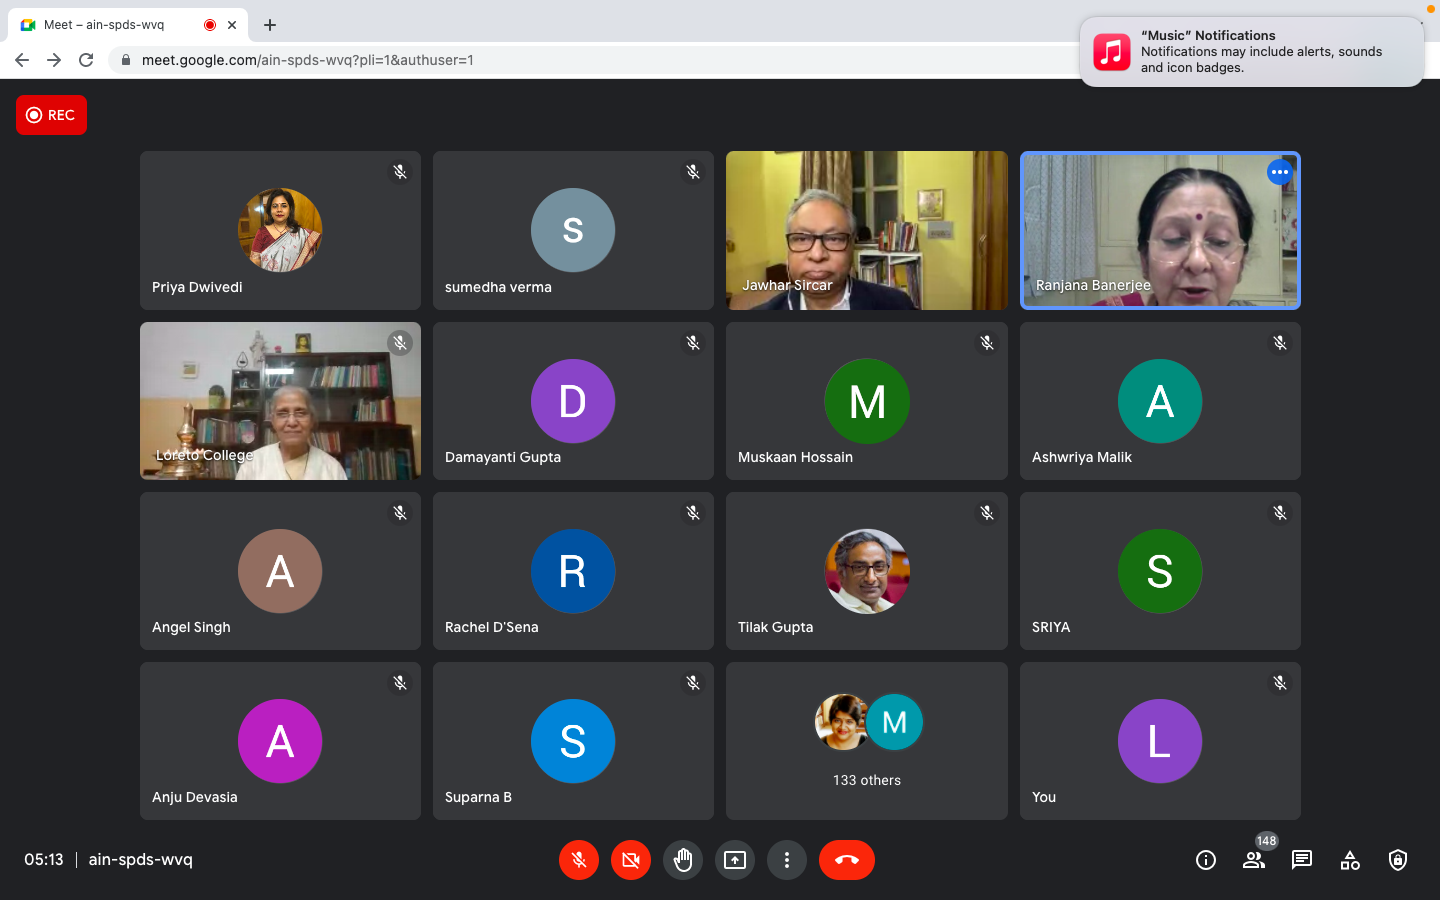The width and height of the screenshot is (1440, 900).
Task: Click the Music Notifications banner
Action: (1251, 52)
